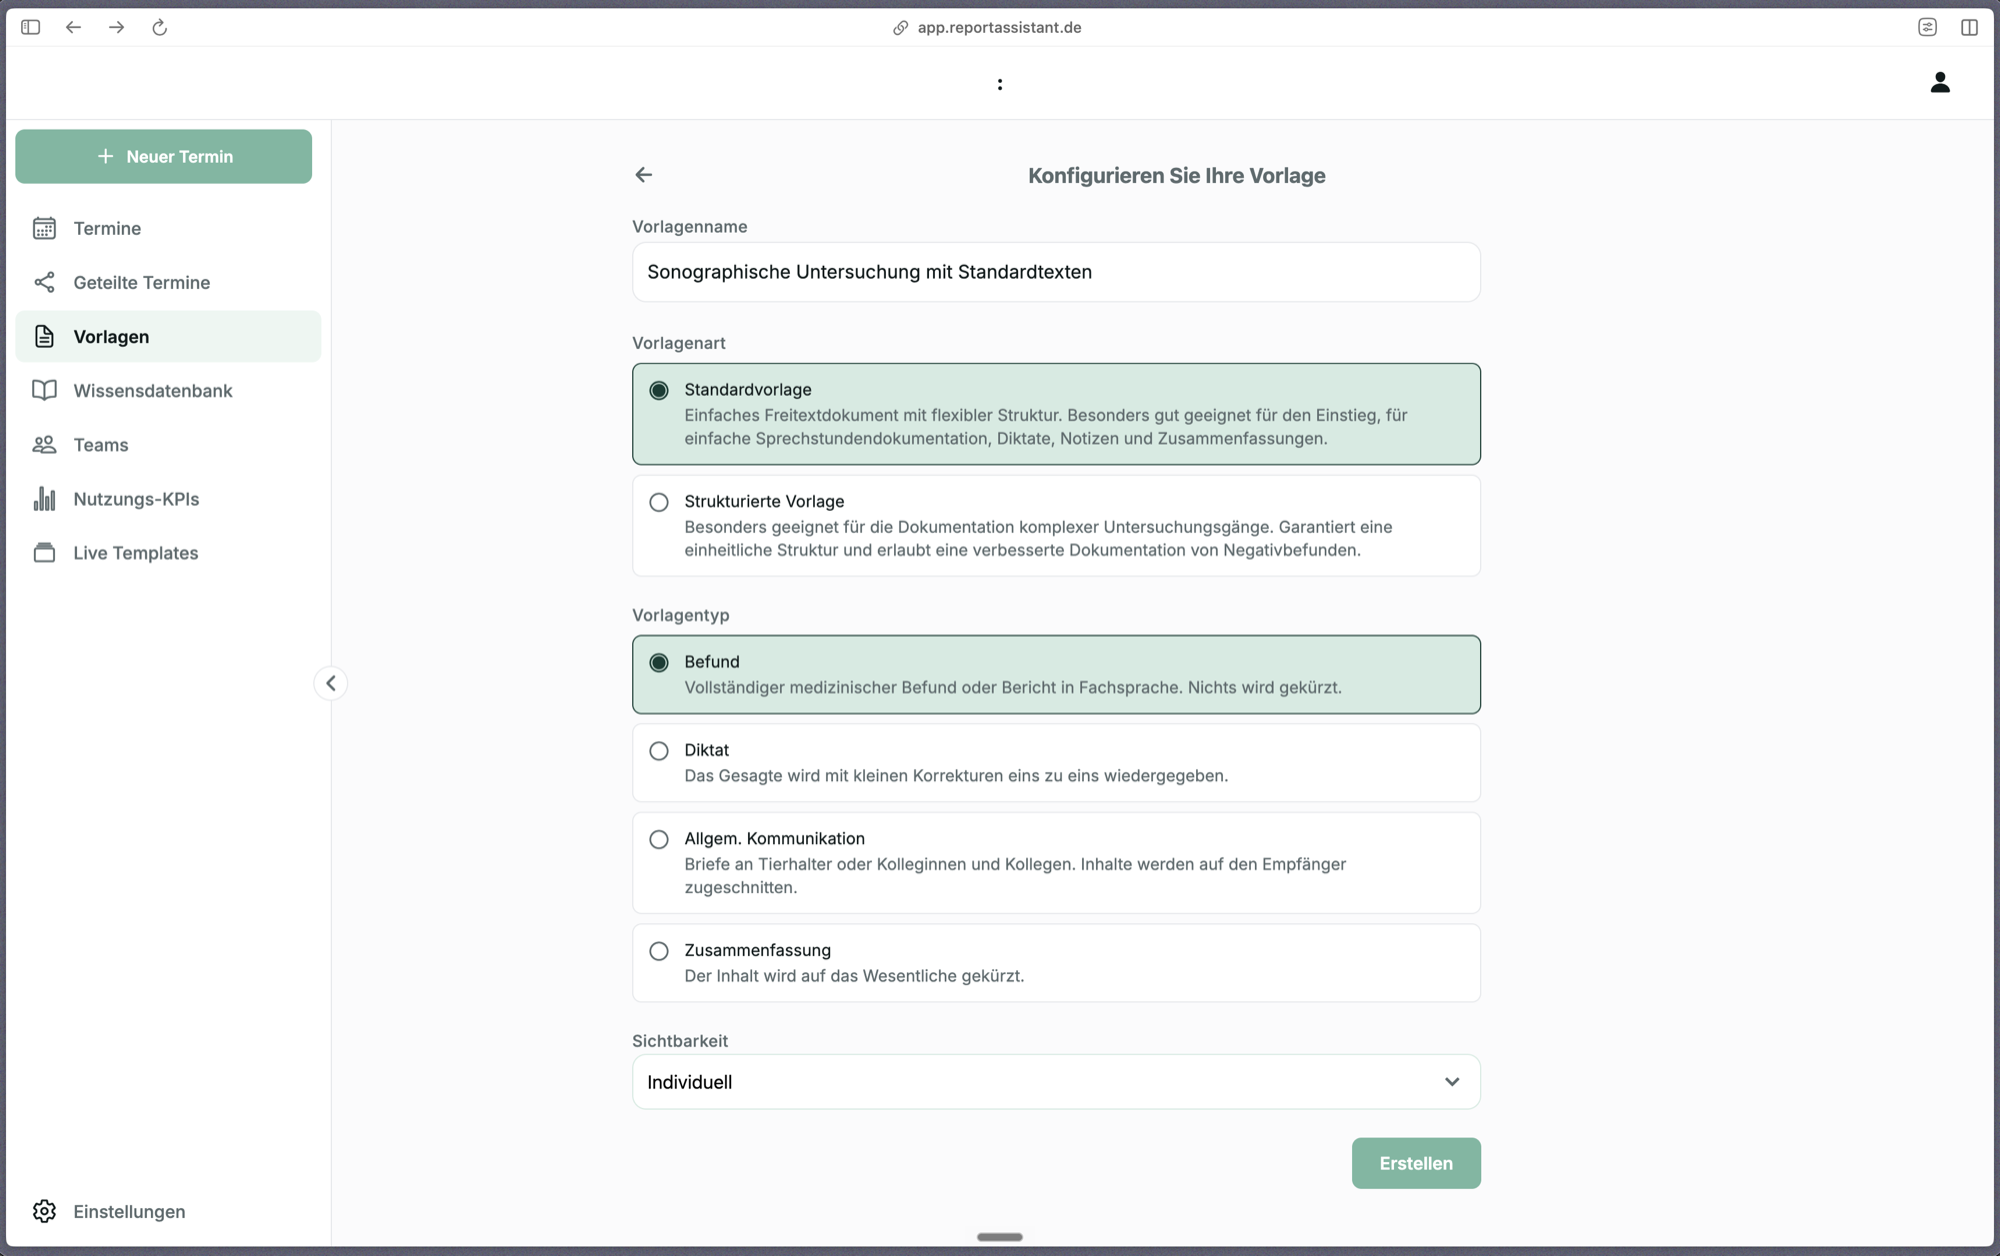Viewport: 2000px width, 1256px height.
Task: Go forward with browser forward arrow
Action: tap(117, 27)
